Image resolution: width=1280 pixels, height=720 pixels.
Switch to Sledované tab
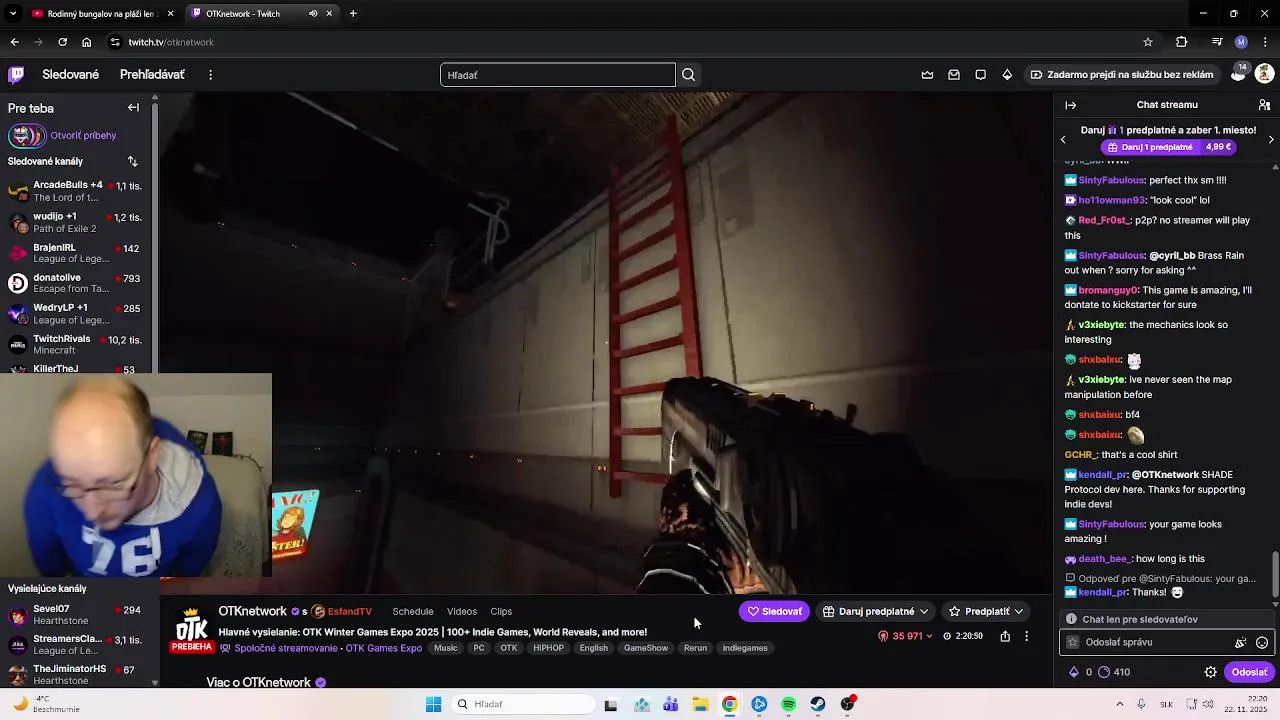click(x=70, y=75)
